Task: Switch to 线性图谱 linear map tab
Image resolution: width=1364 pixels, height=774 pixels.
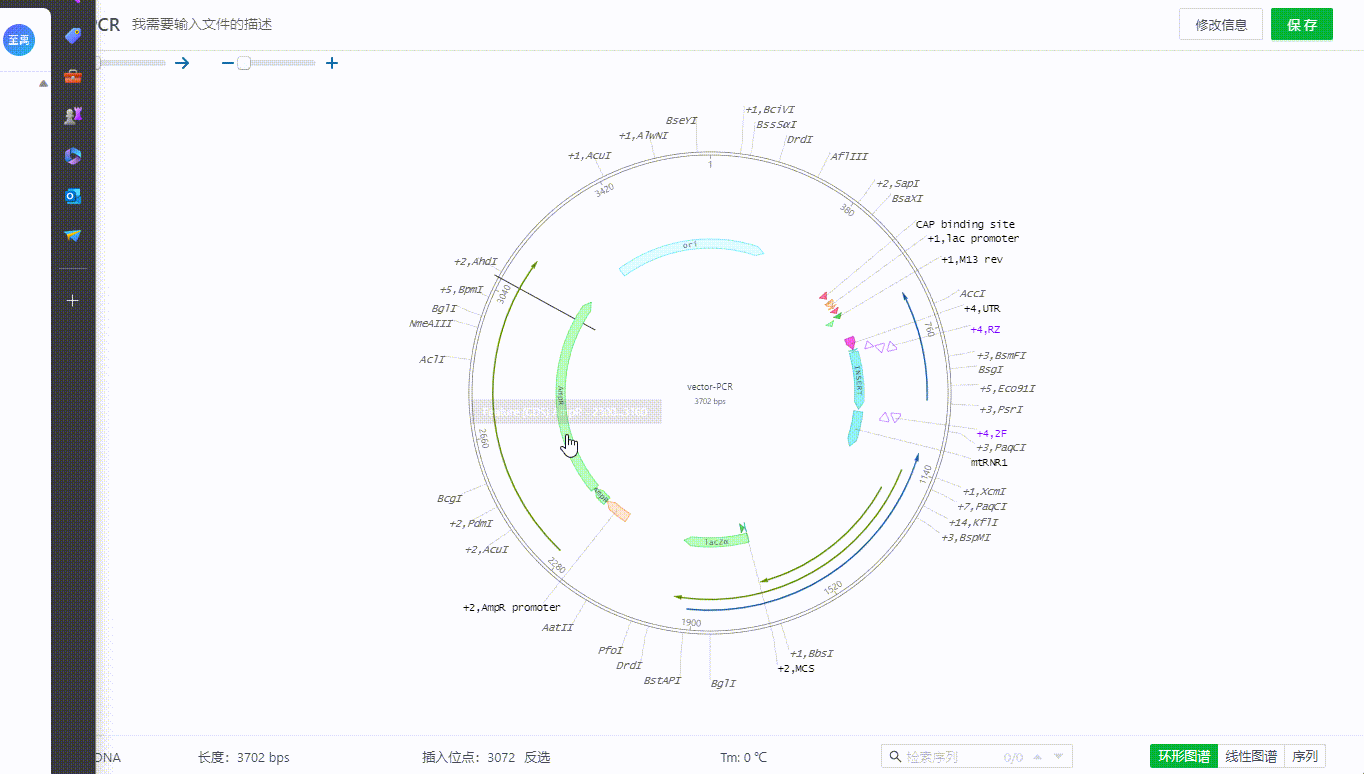Action: point(1251,757)
